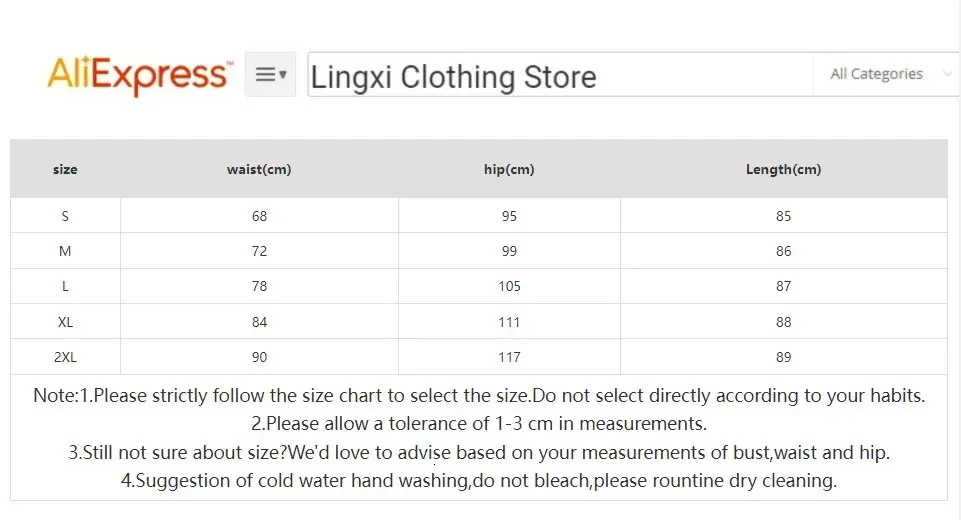This screenshot has height=520, width=961.
Task: Select the M size row label
Action: tap(65, 251)
